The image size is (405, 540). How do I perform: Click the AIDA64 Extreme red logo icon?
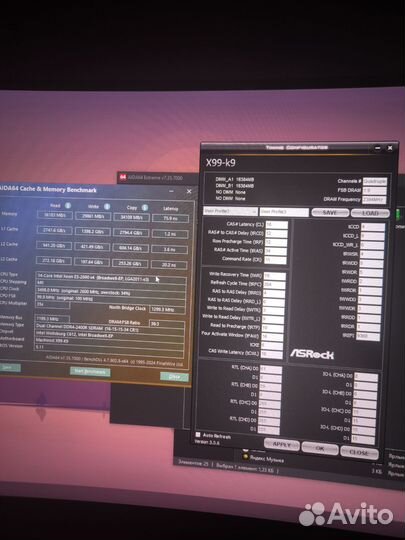pos(123,177)
